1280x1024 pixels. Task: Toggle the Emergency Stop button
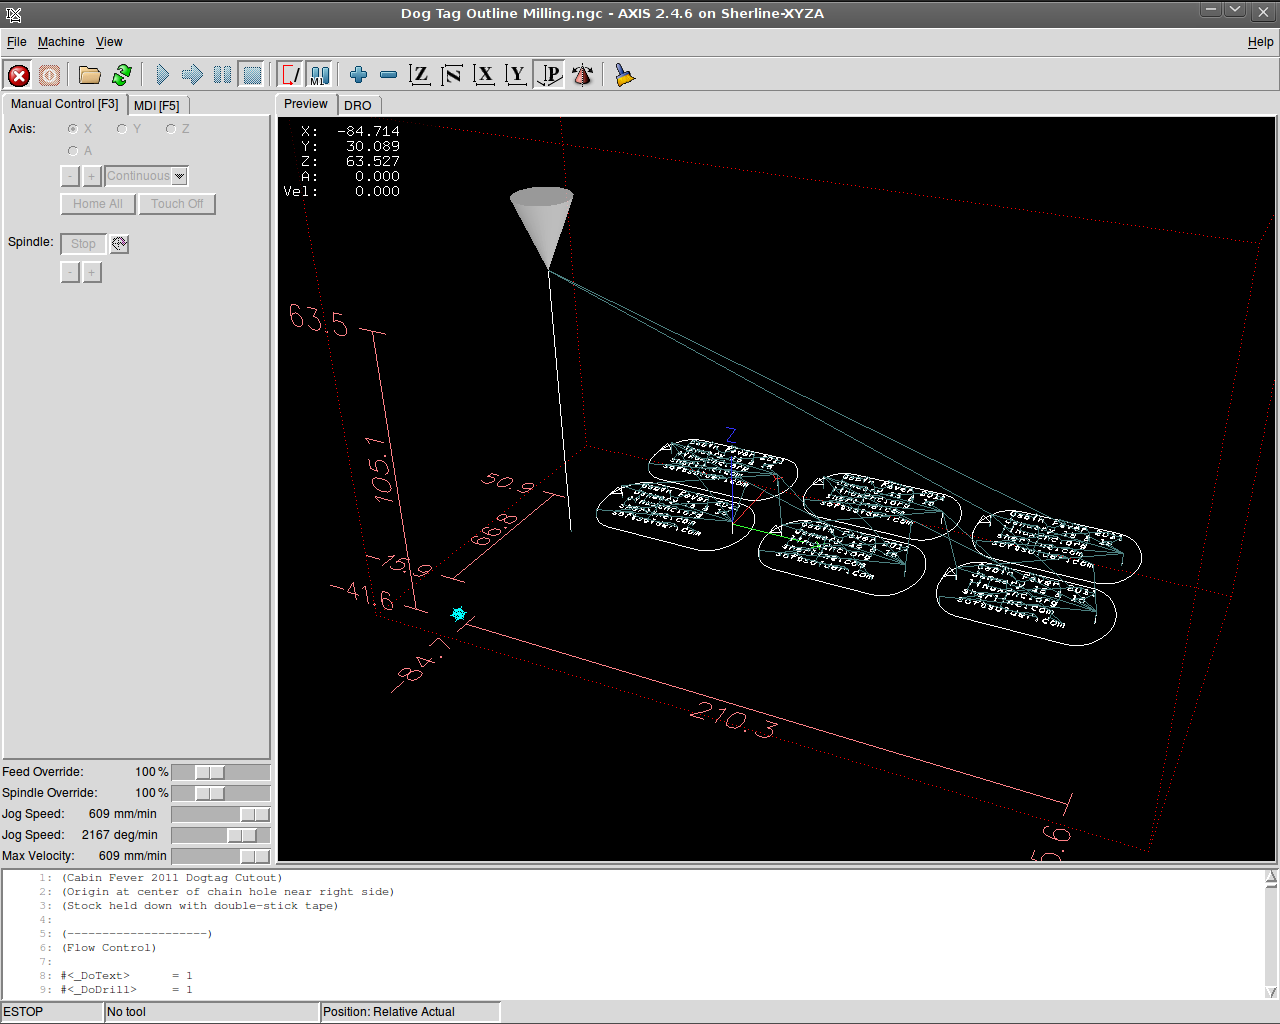tap(18, 75)
